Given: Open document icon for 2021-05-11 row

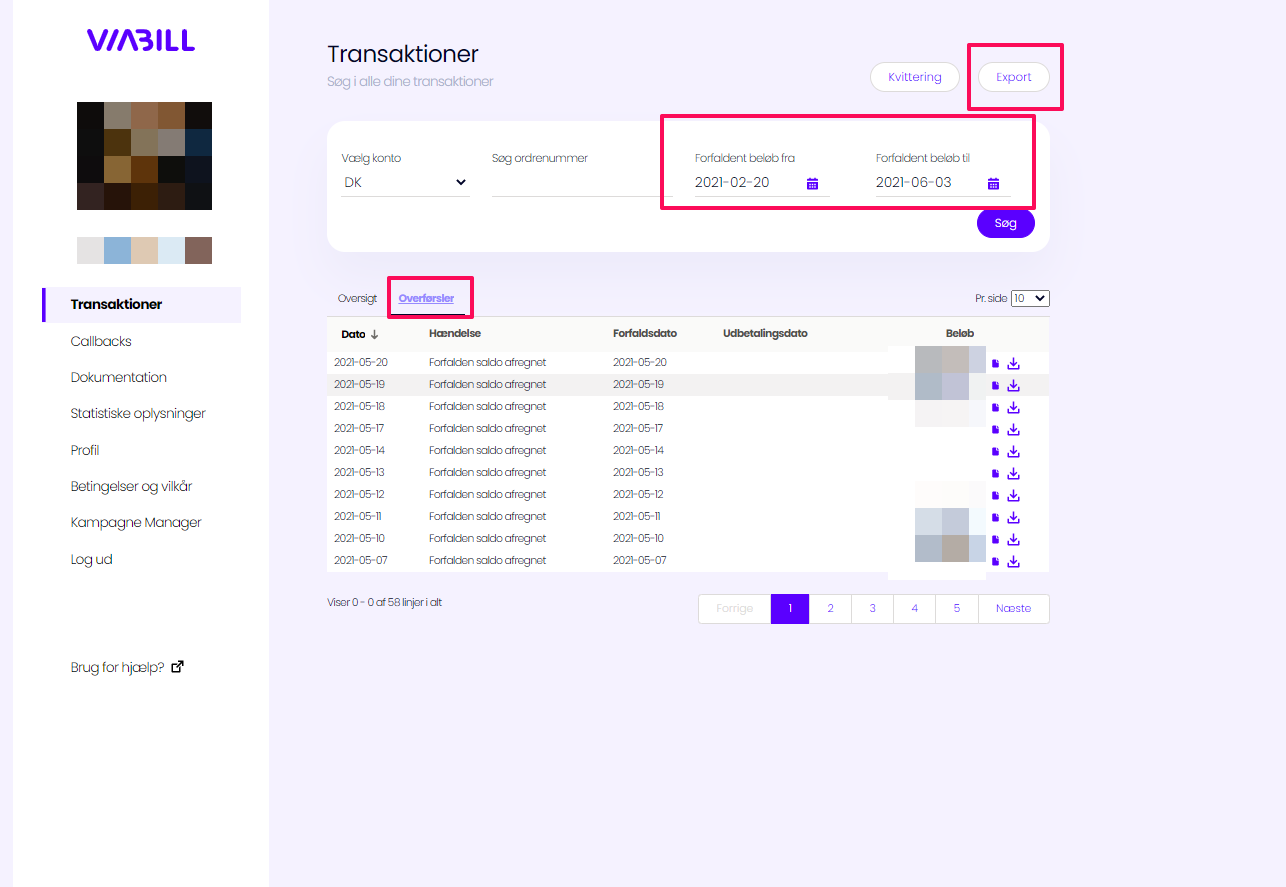Looking at the screenshot, I should 995,517.
